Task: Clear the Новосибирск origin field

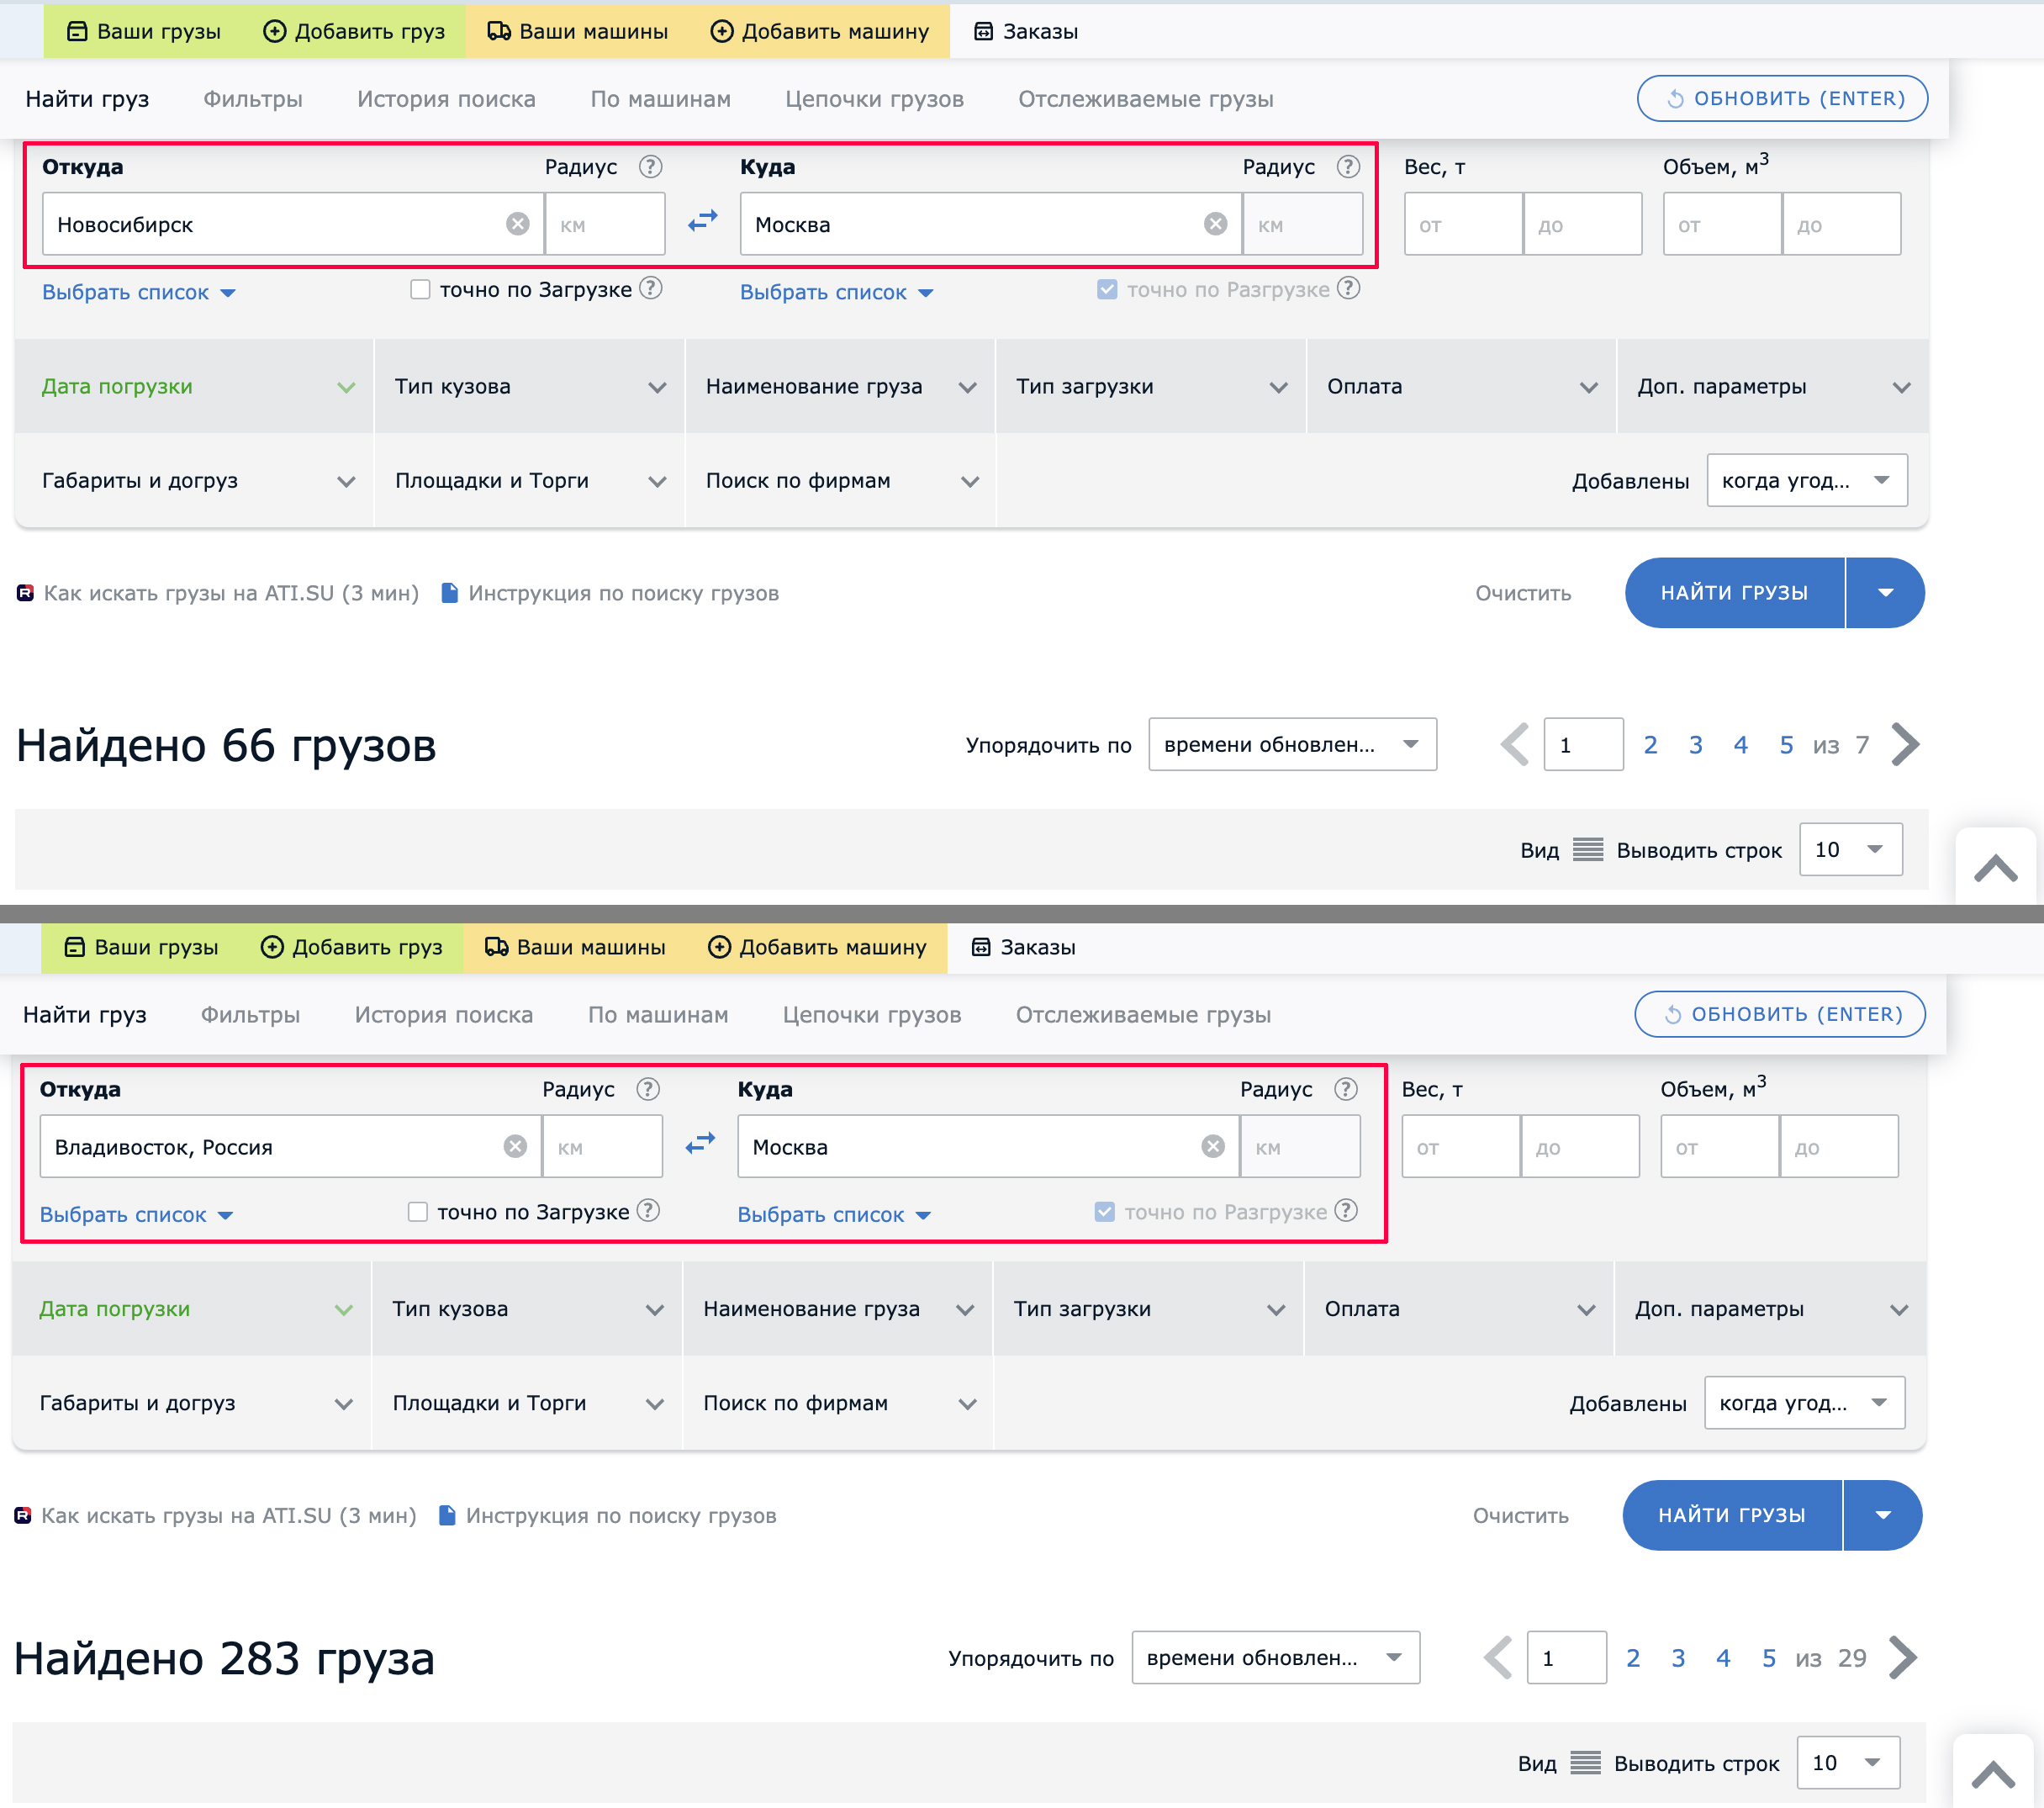Action: [x=517, y=224]
